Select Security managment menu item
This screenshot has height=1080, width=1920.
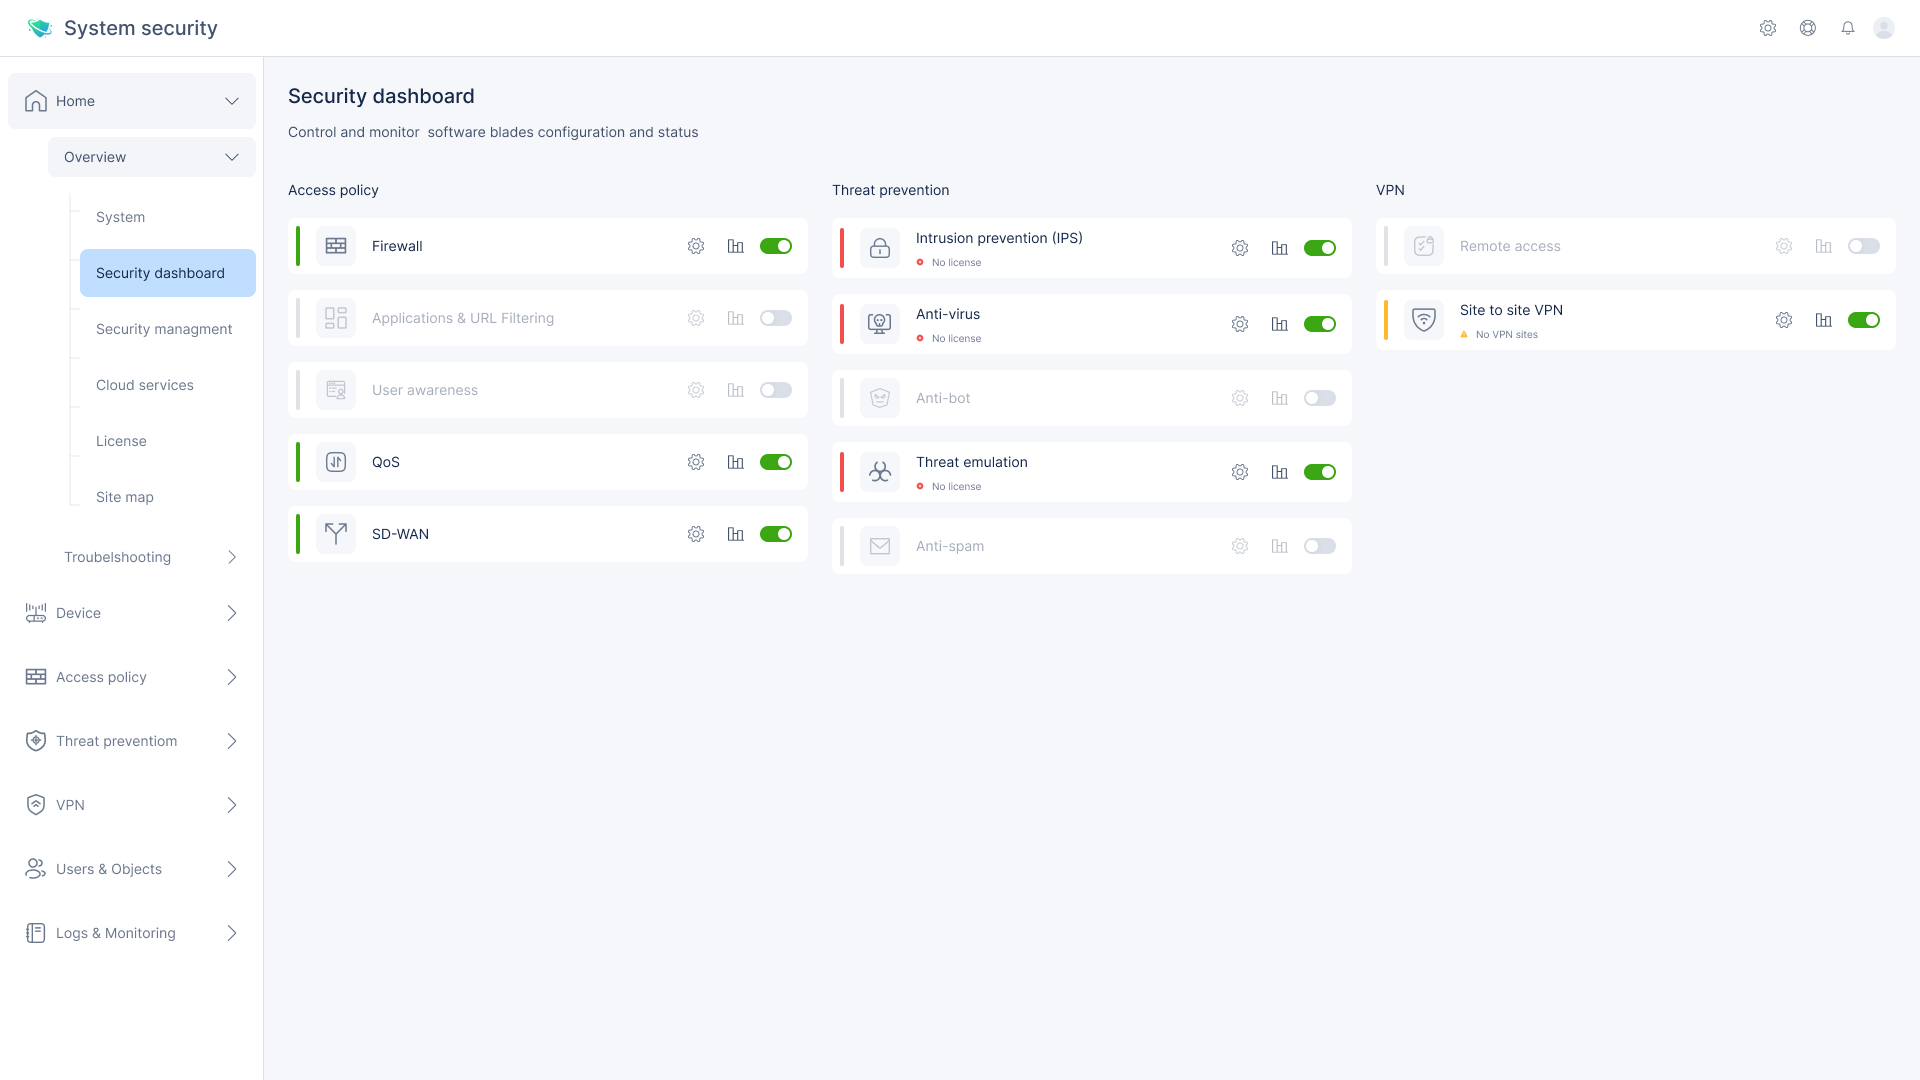(x=164, y=329)
